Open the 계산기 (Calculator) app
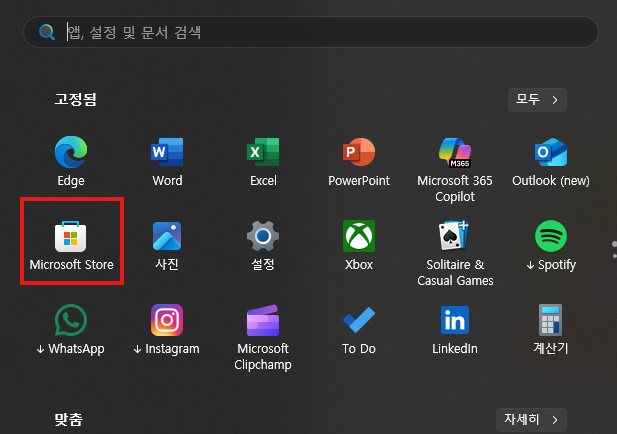This screenshot has height=434, width=617. 551,330
